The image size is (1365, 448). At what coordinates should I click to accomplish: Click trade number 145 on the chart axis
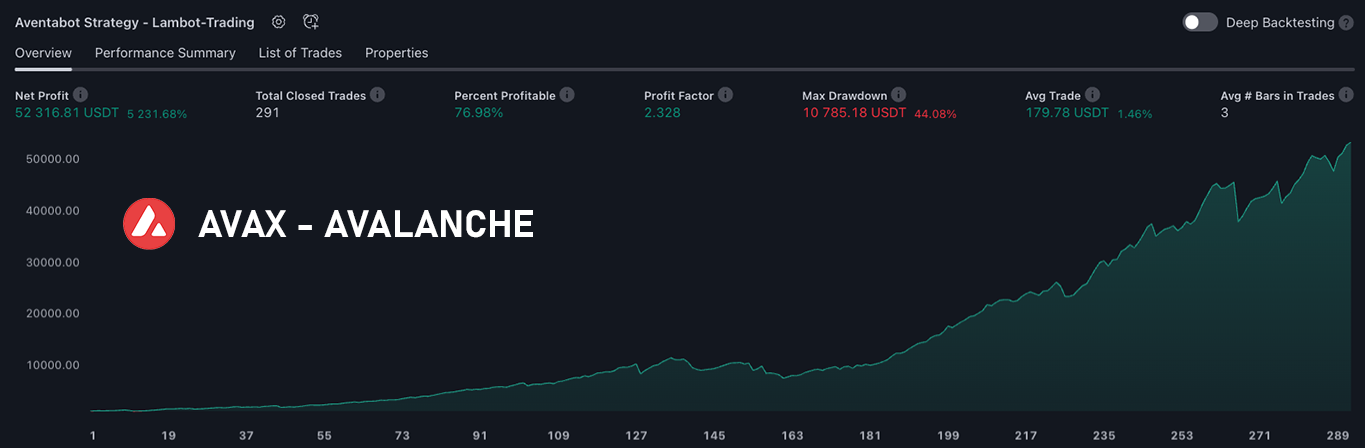click(714, 436)
